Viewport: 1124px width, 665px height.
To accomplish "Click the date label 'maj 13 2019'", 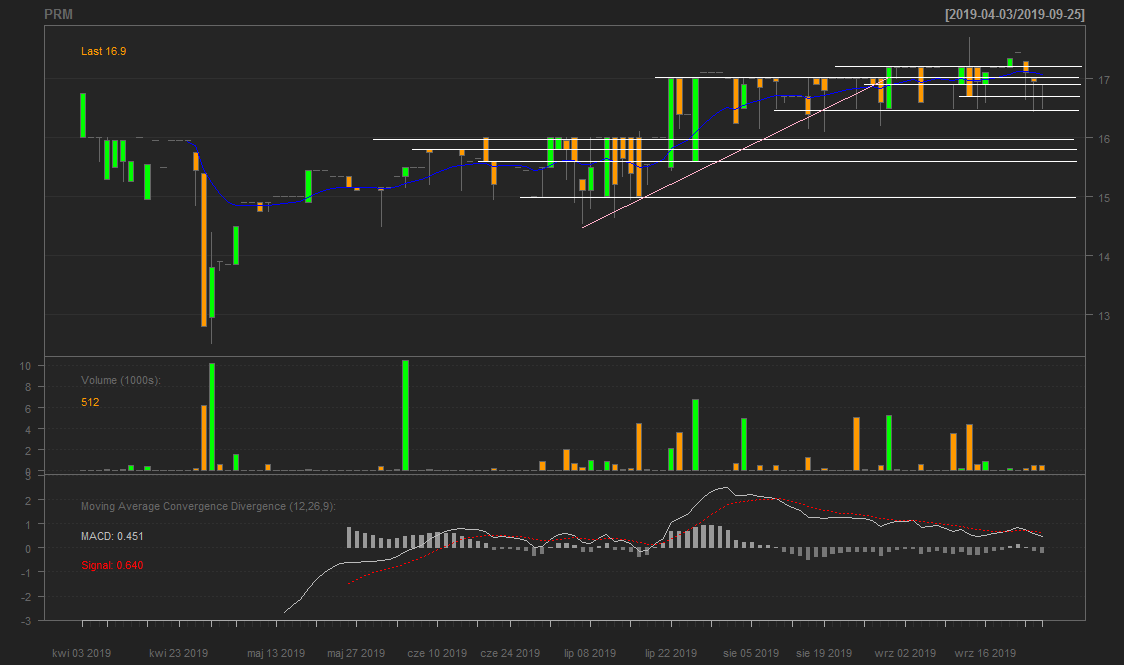I will (x=276, y=654).
